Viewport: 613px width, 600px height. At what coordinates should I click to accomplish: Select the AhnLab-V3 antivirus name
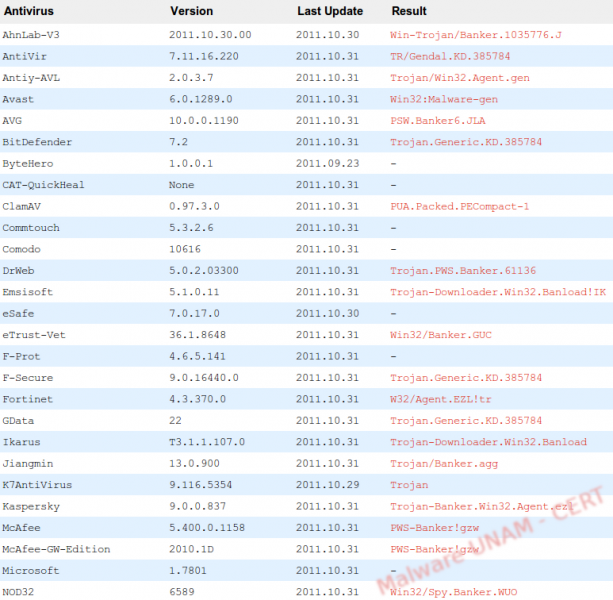tap(31, 35)
